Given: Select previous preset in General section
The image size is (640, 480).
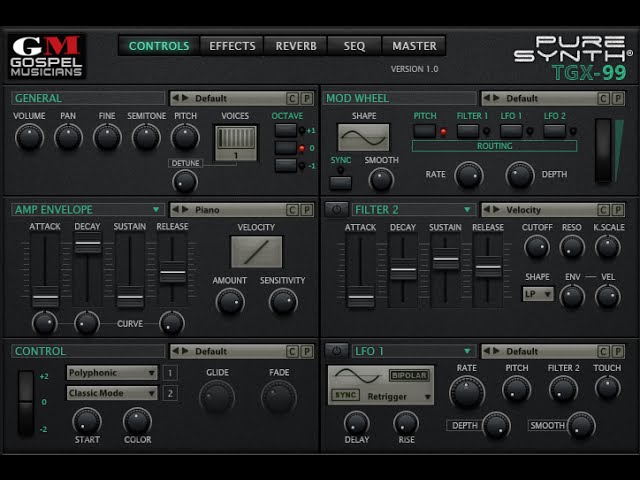Looking at the screenshot, I should click(176, 98).
